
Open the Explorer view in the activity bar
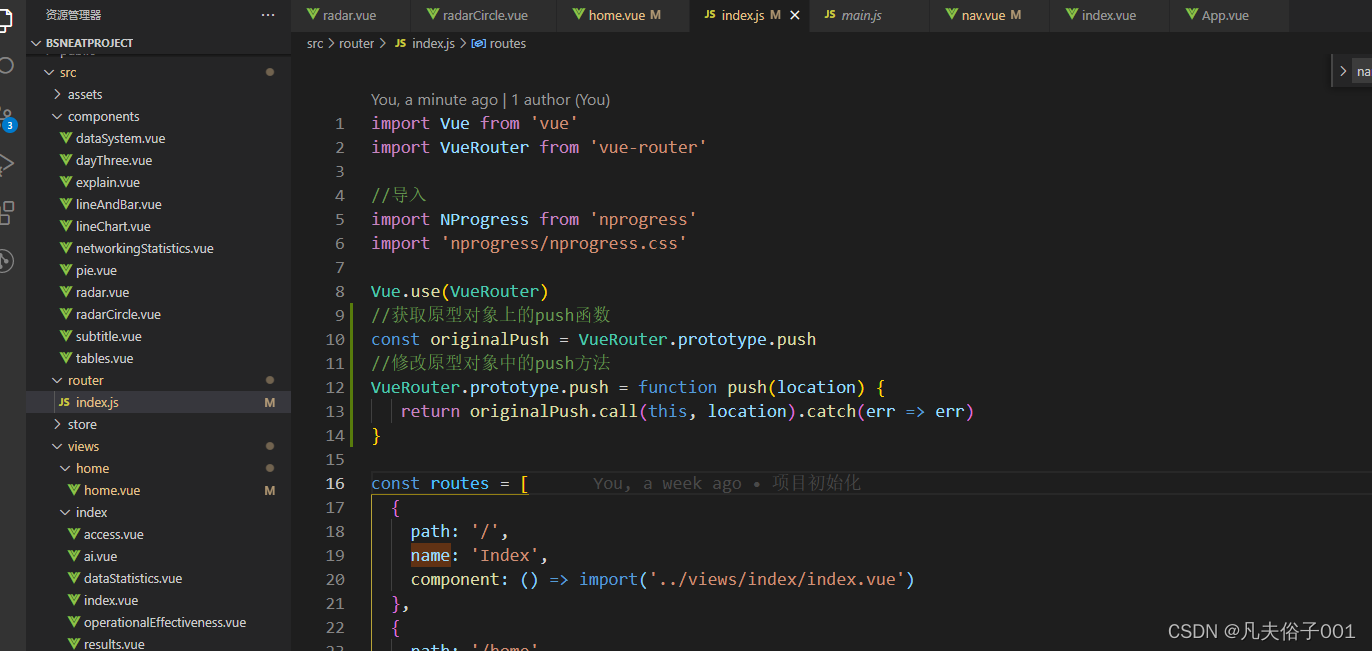(x=6, y=20)
